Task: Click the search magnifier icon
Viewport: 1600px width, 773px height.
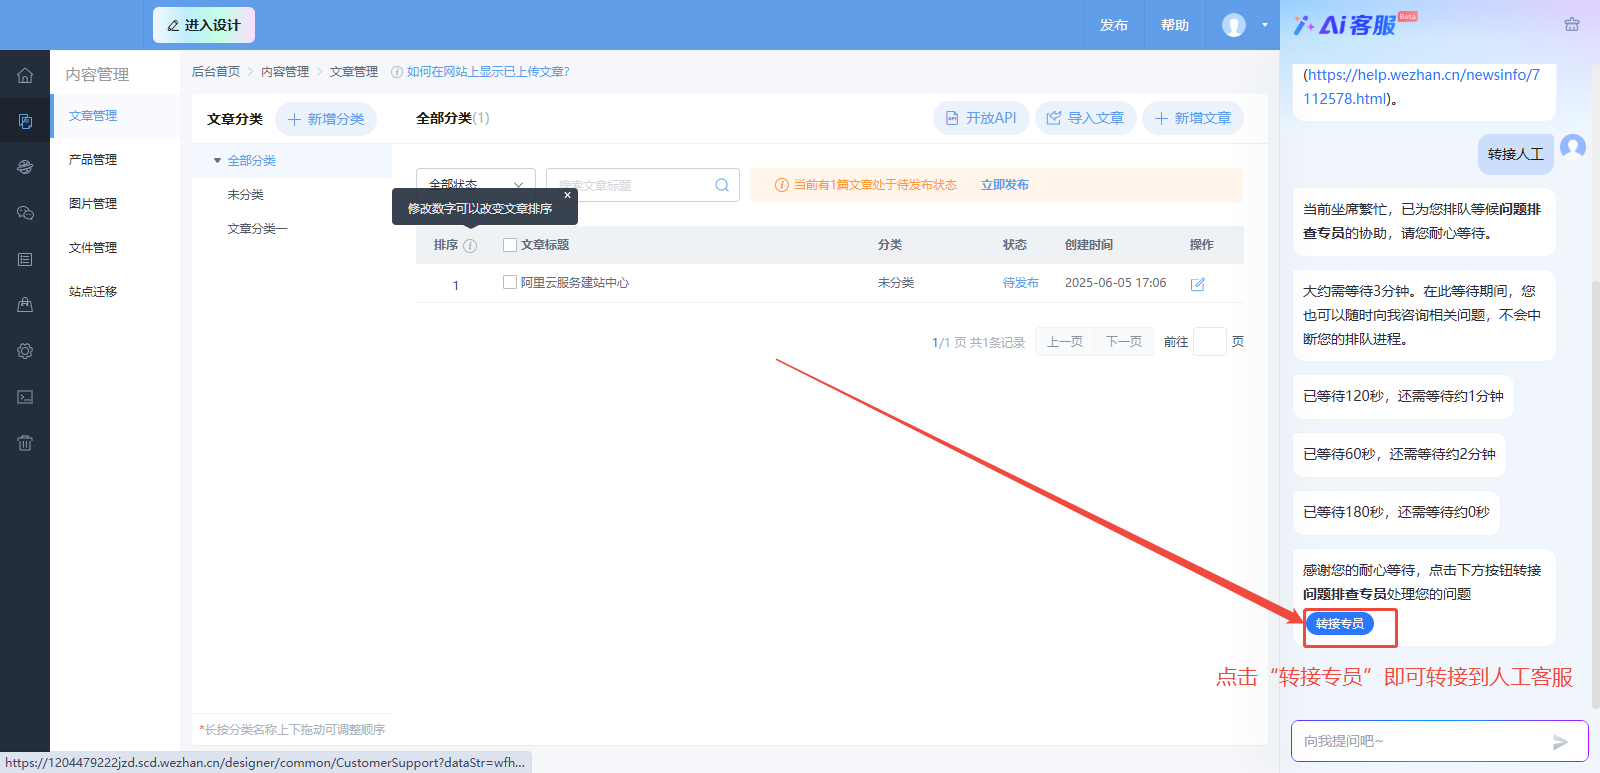Action: [x=722, y=185]
